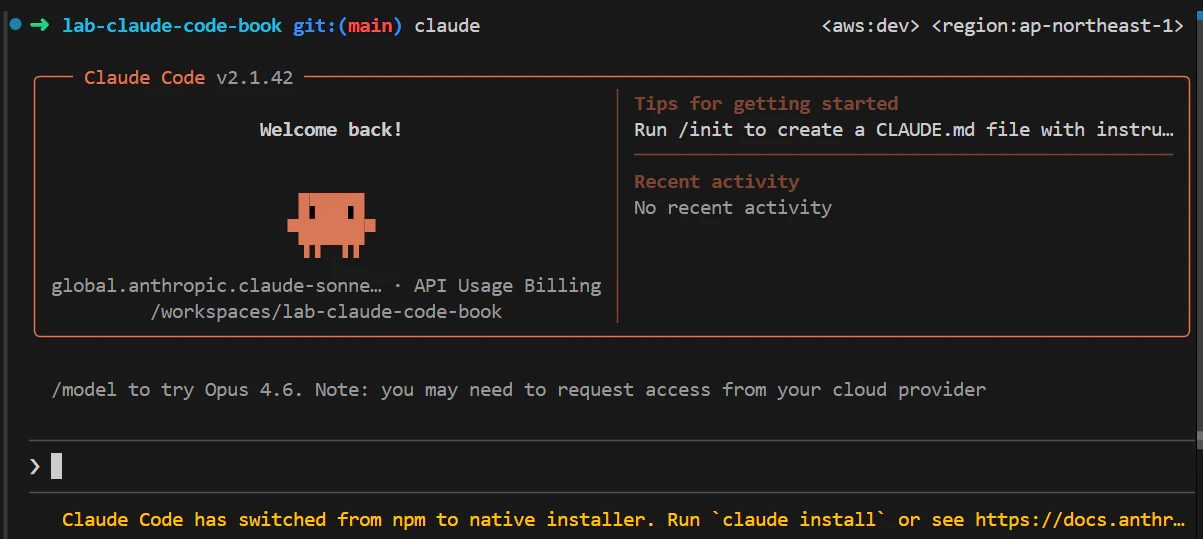Click the 'lab-claude-code-book' directory name in prompt
The height and width of the screenshot is (539, 1203).
(172, 25)
